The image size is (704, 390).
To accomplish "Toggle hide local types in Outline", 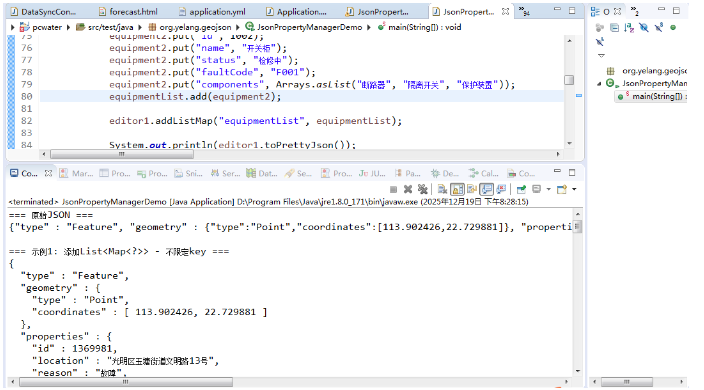I will pyautogui.click(x=600, y=41).
